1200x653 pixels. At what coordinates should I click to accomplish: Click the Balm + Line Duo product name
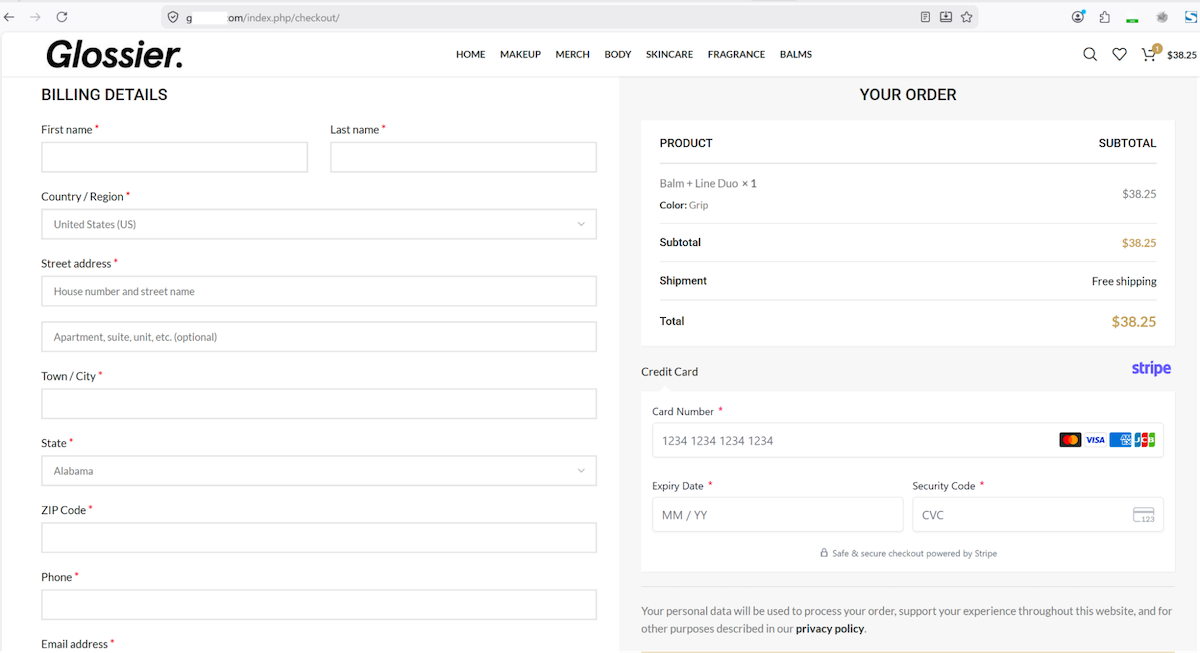click(x=699, y=184)
